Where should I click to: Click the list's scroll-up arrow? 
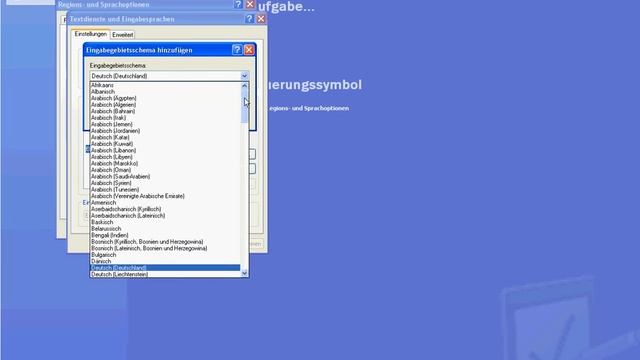244,86
